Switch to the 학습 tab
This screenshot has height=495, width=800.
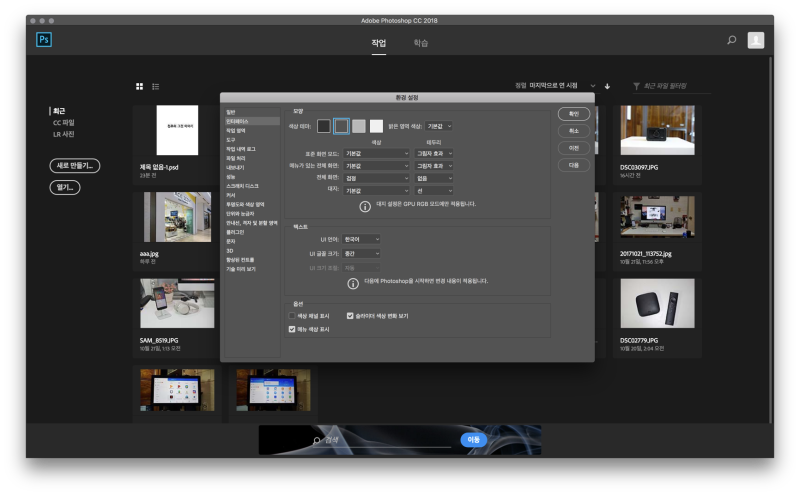pyautogui.click(x=420, y=43)
